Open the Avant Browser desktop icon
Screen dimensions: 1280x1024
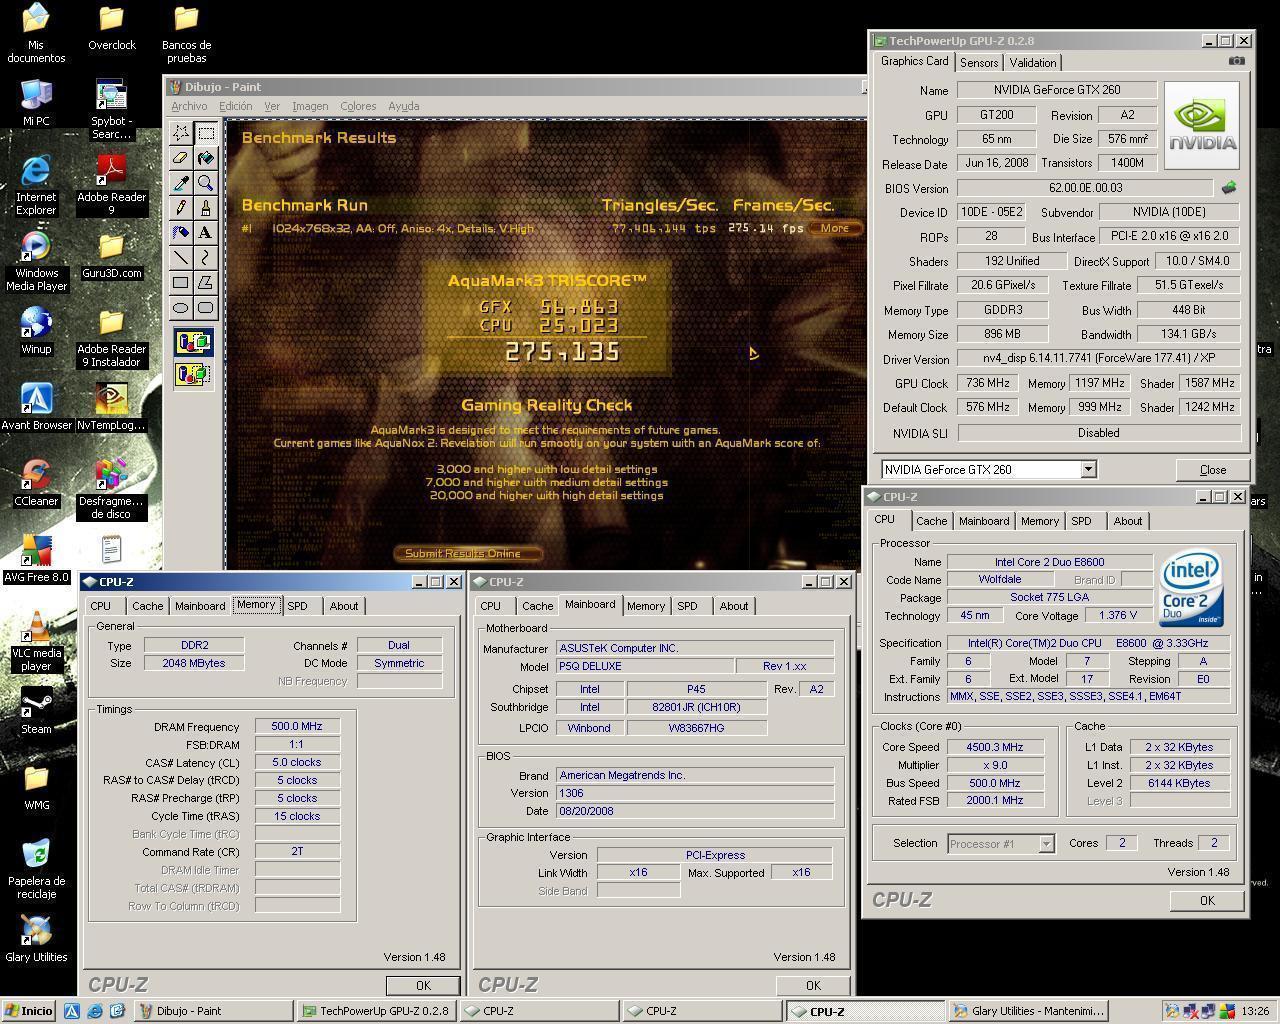pyautogui.click(x=36, y=407)
